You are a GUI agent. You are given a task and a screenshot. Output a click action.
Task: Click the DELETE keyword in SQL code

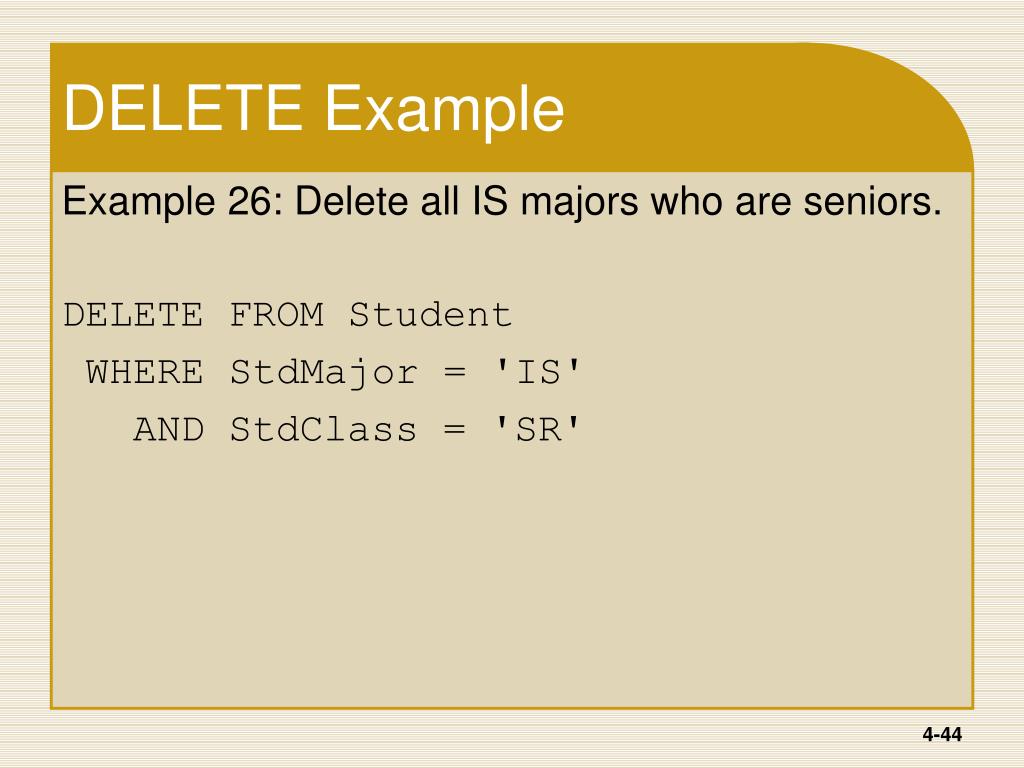click(133, 315)
